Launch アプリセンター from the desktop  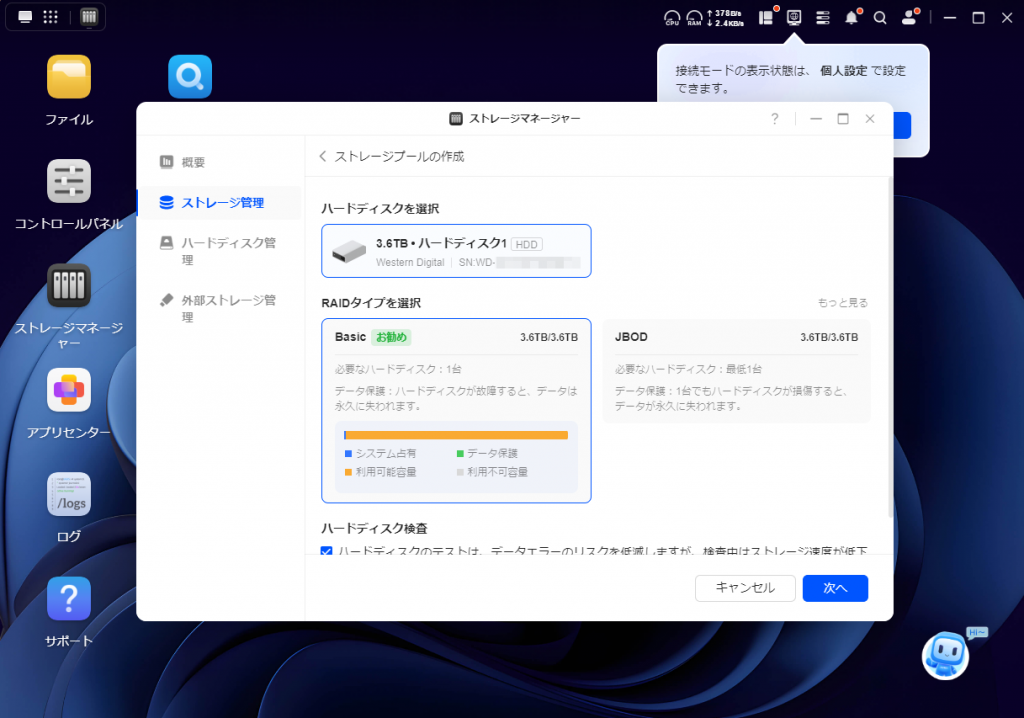69,390
